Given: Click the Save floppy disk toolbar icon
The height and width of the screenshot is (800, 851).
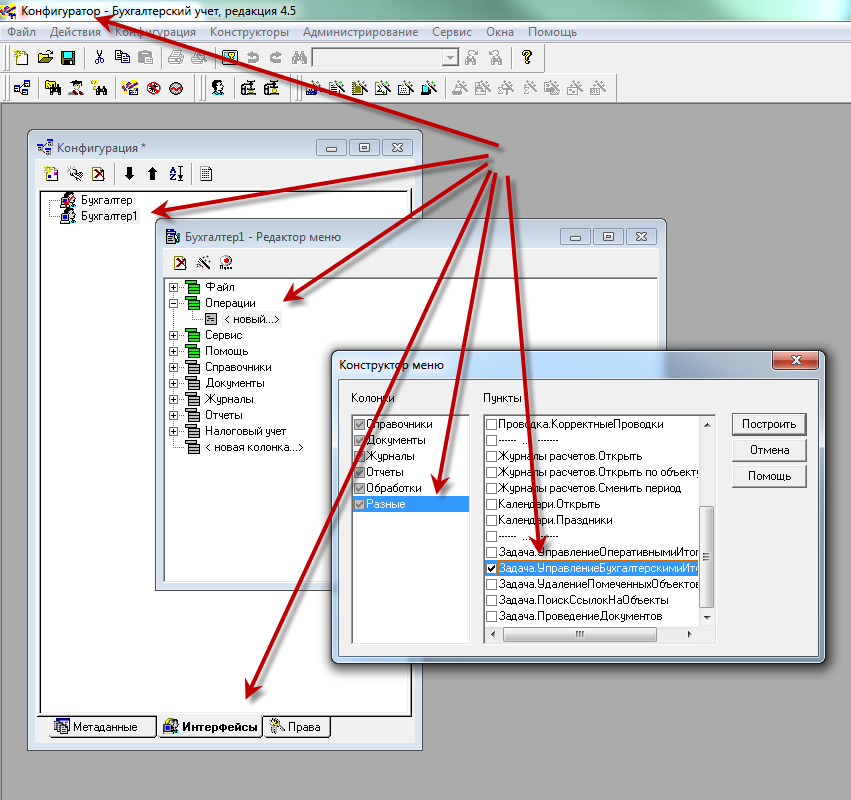Looking at the screenshot, I should pyautogui.click(x=68, y=58).
